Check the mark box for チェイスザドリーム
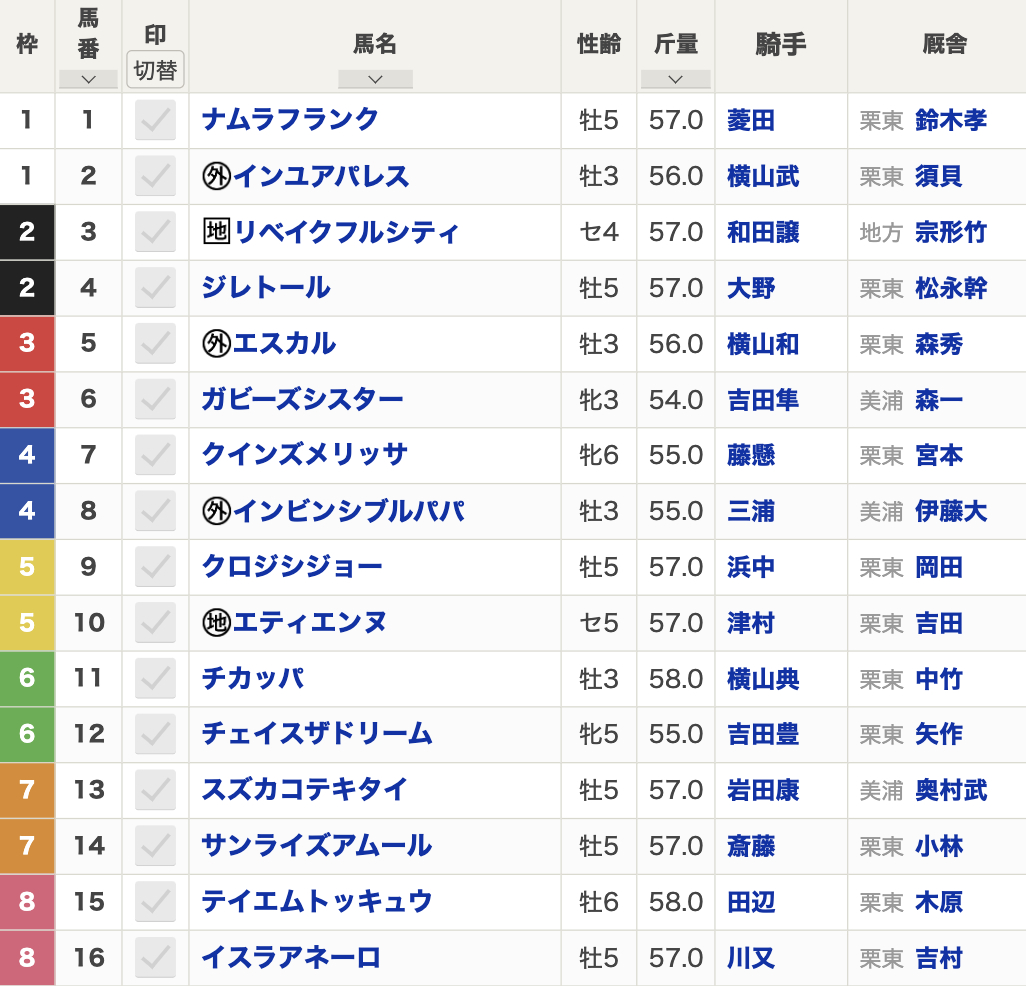The width and height of the screenshot is (1026, 986). (156, 734)
